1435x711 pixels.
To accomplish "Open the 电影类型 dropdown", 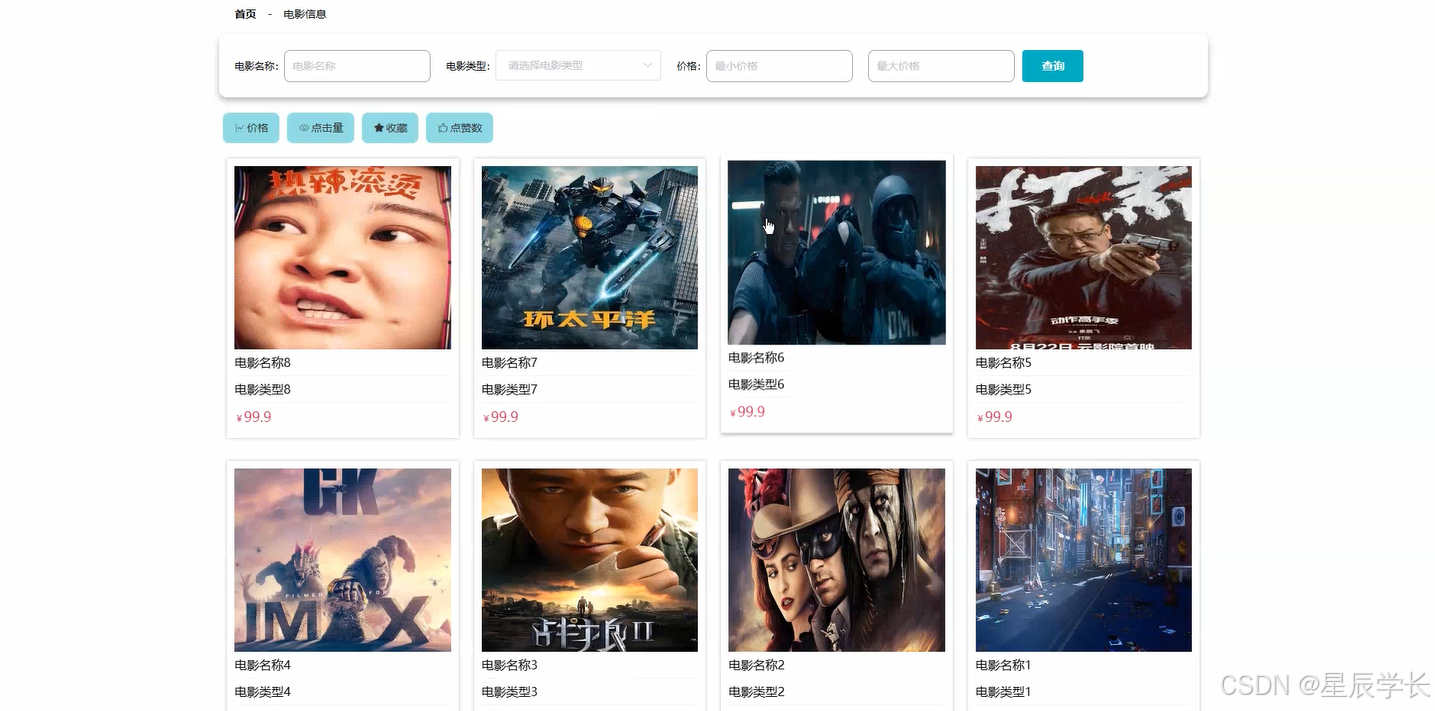I will [578, 66].
